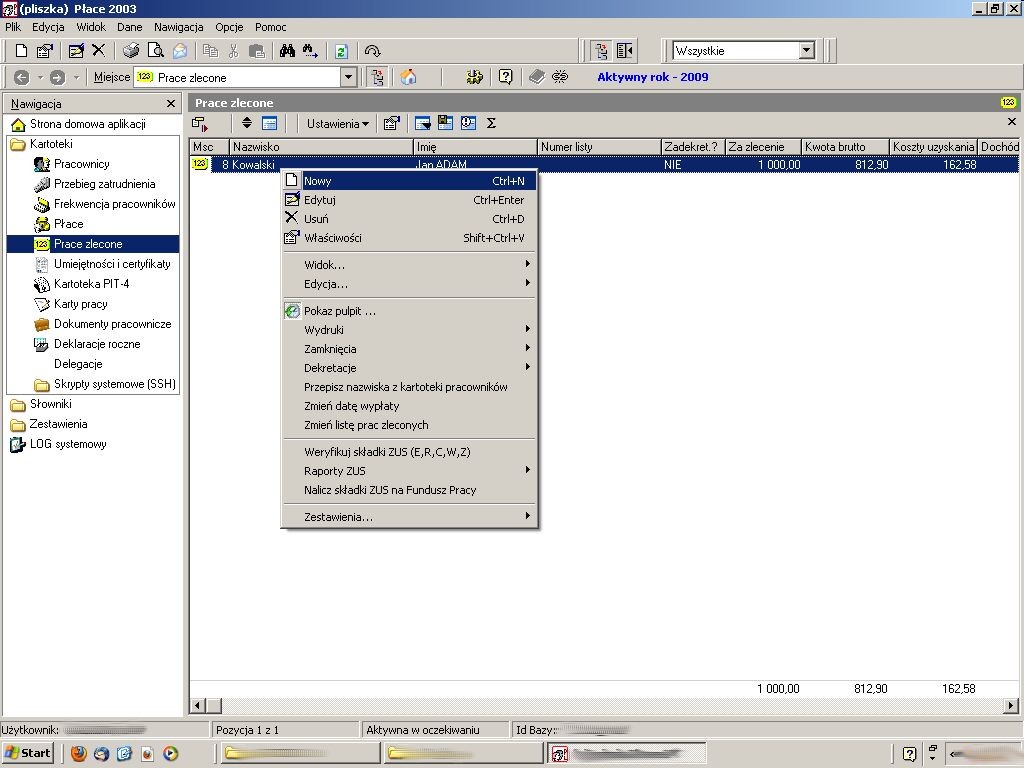
Task: Expand the Dekretacje submenu
Action: click(x=409, y=368)
